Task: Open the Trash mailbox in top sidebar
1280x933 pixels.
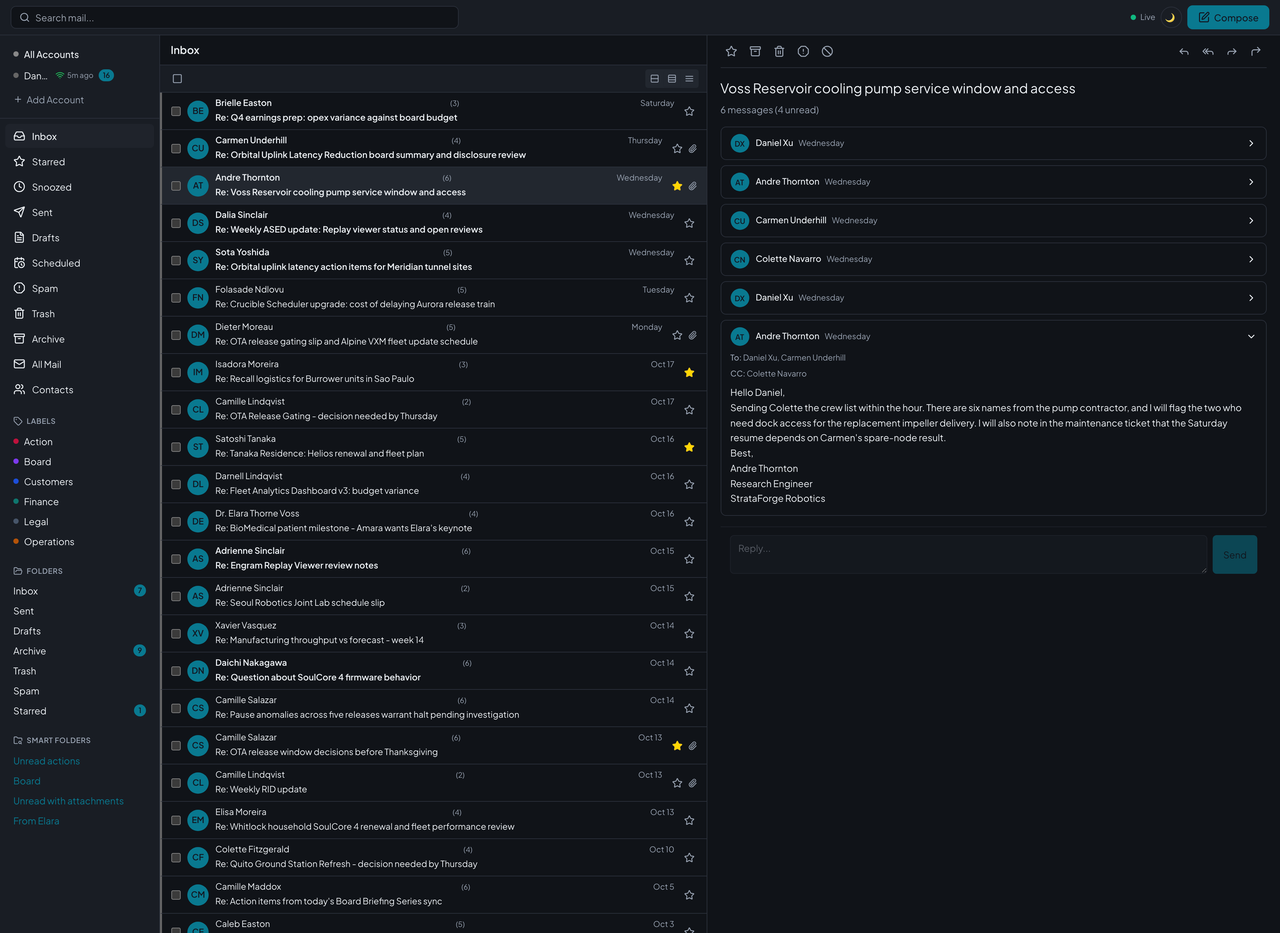Action: tap(80, 314)
